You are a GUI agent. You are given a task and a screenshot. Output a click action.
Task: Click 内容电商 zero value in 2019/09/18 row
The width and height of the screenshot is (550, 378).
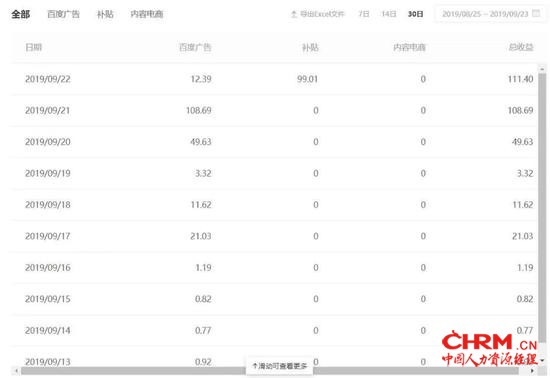click(x=423, y=204)
